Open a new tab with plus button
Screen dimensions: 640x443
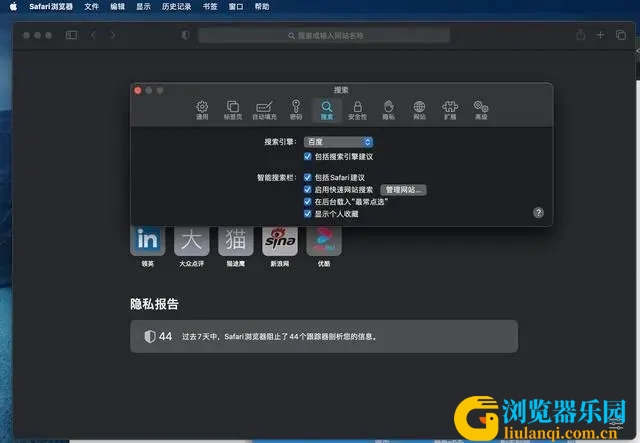pos(600,35)
